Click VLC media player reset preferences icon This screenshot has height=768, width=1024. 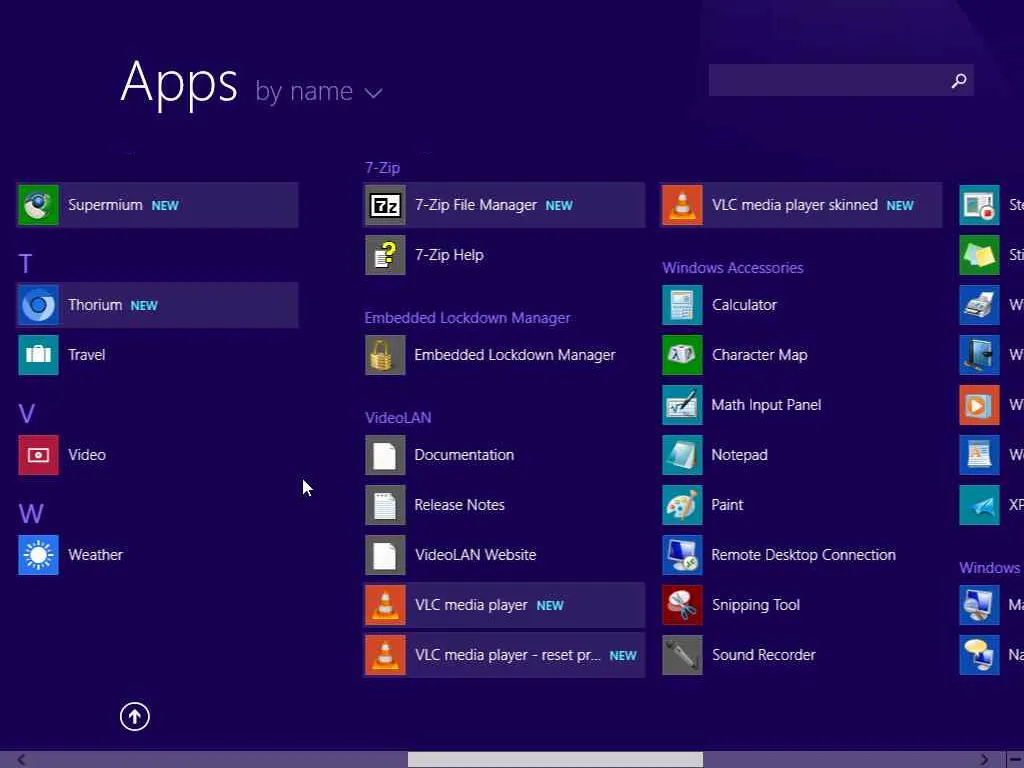click(385, 655)
